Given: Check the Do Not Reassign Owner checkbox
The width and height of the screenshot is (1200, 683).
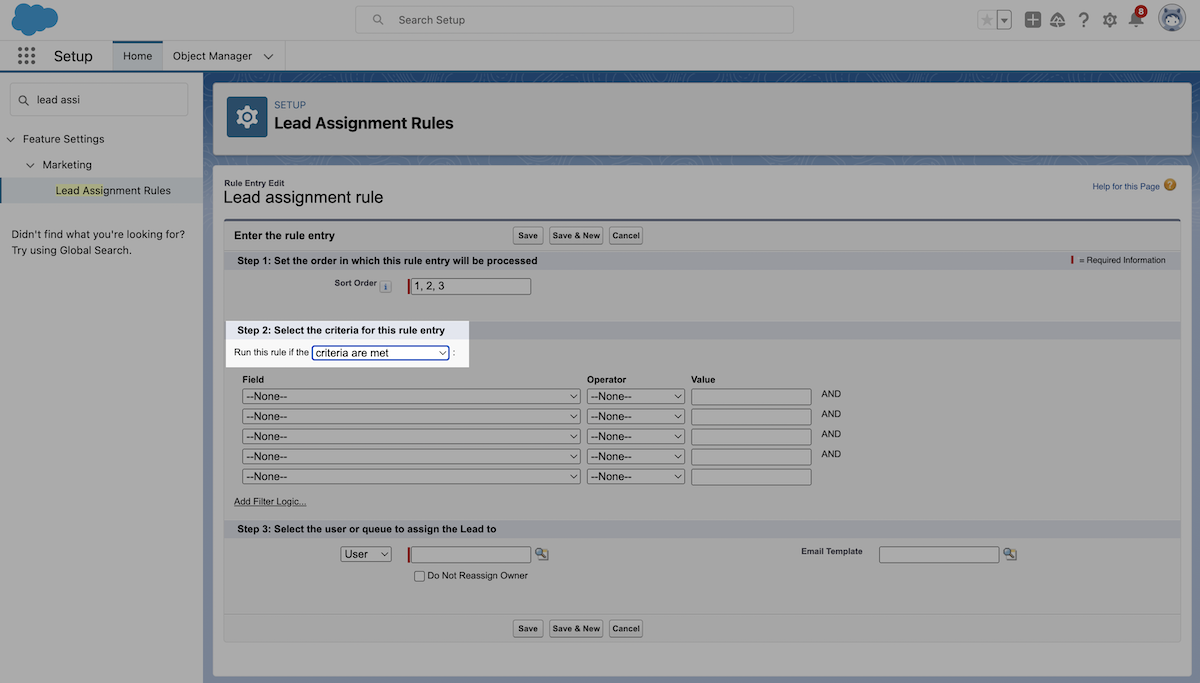Looking at the screenshot, I should [419, 575].
